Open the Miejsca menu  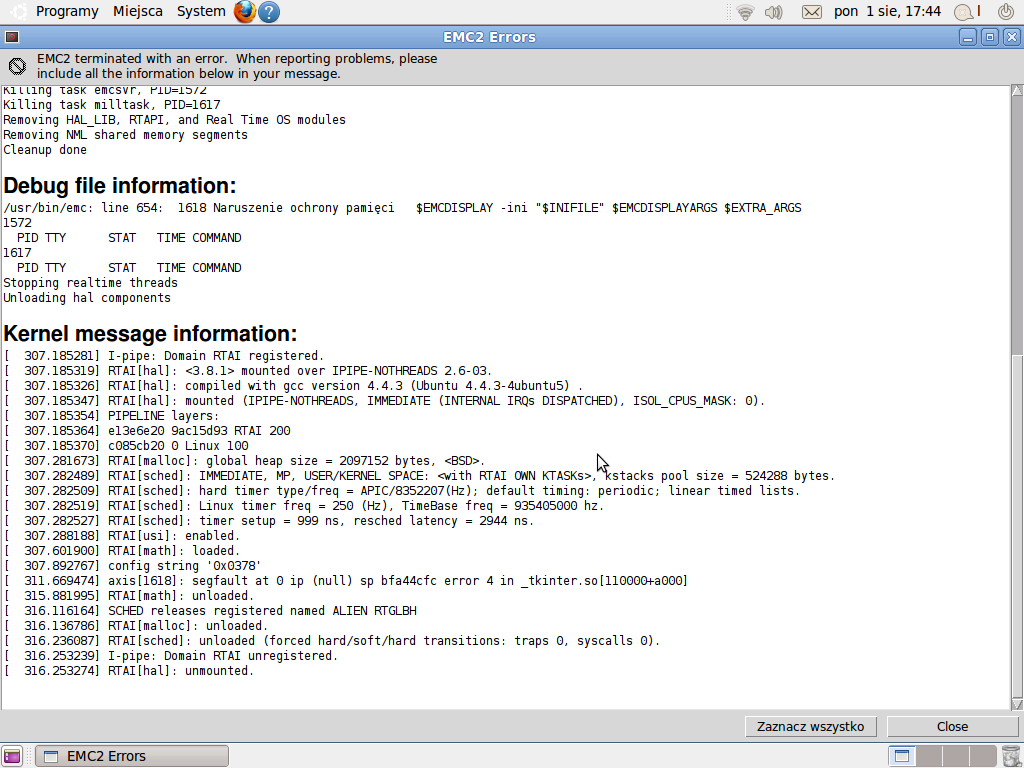click(x=138, y=12)
